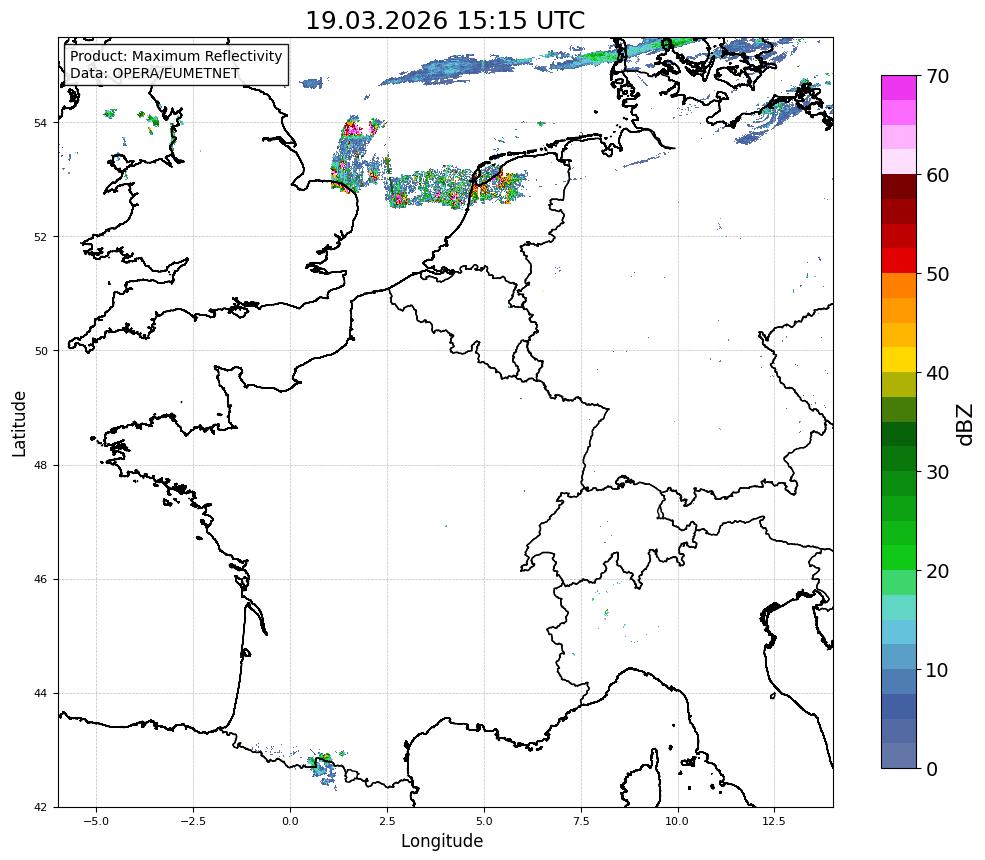Click the "Latitude" axis label
The width and height of the screenshot is (985, 860).
(x=19, y=424)
